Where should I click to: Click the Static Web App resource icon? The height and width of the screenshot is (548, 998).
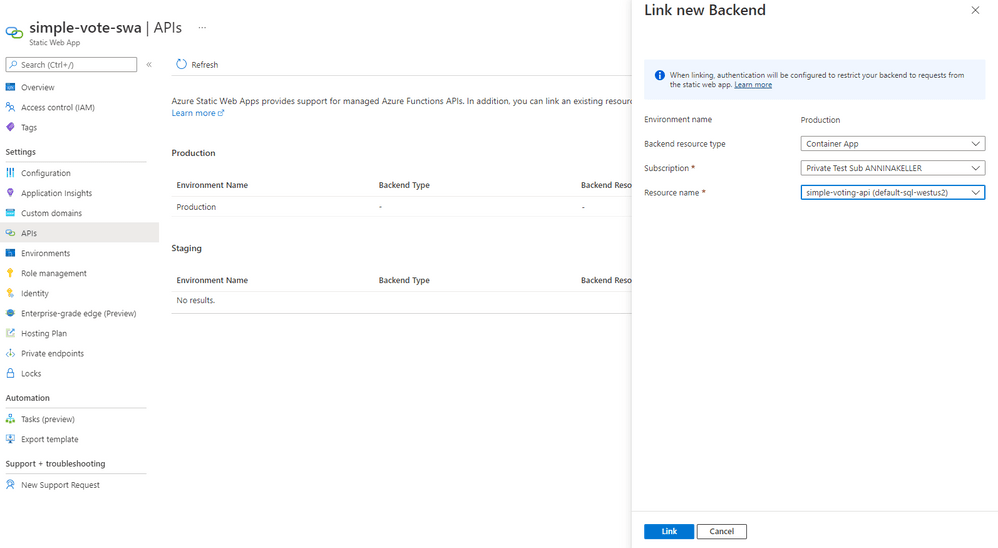(14, 32)
